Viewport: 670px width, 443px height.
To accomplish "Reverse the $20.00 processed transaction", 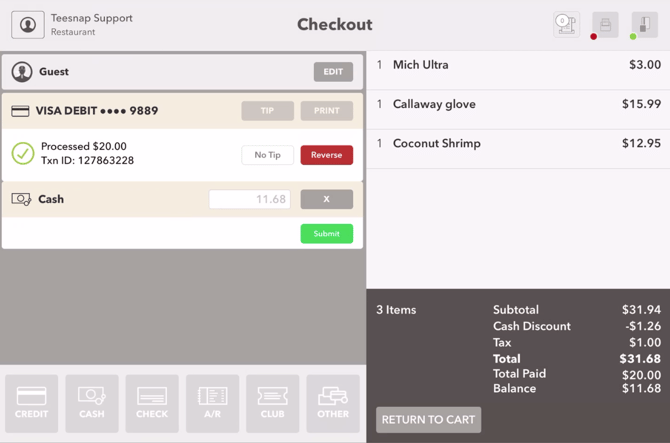I will pos(326,155).
